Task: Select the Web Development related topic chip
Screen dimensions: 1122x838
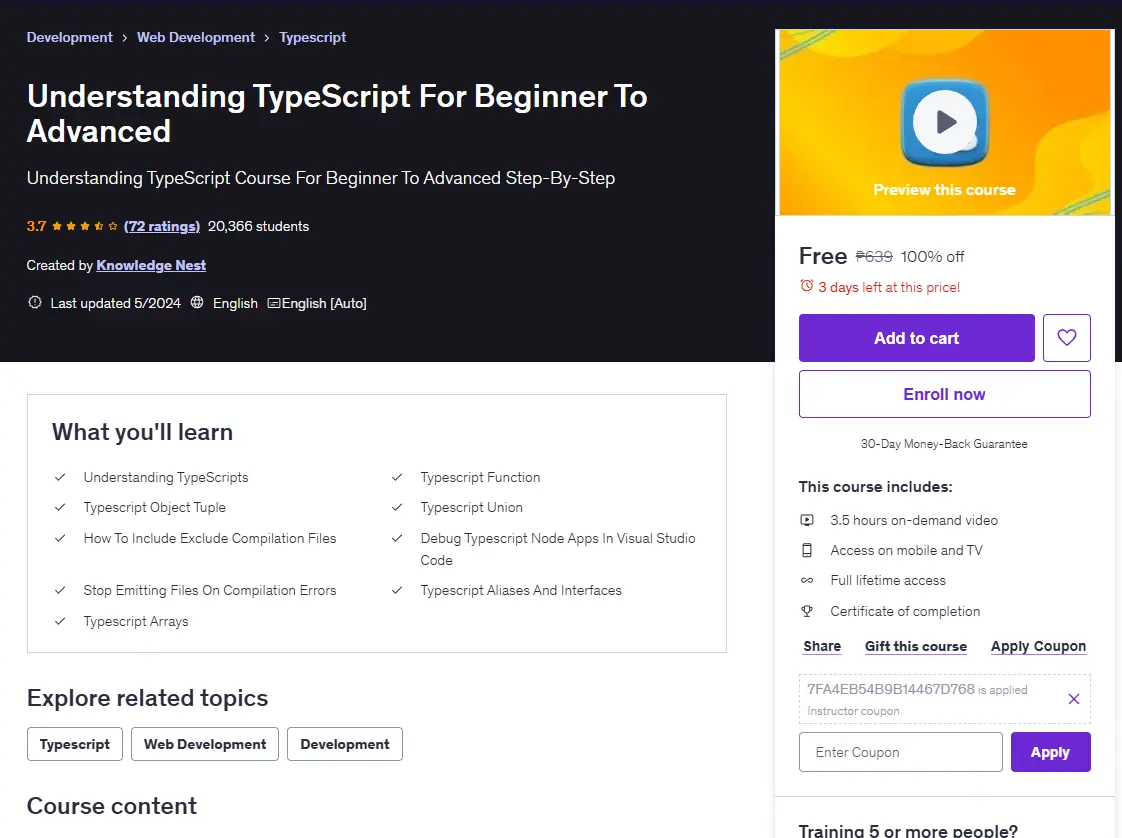Action: point(205,744)
